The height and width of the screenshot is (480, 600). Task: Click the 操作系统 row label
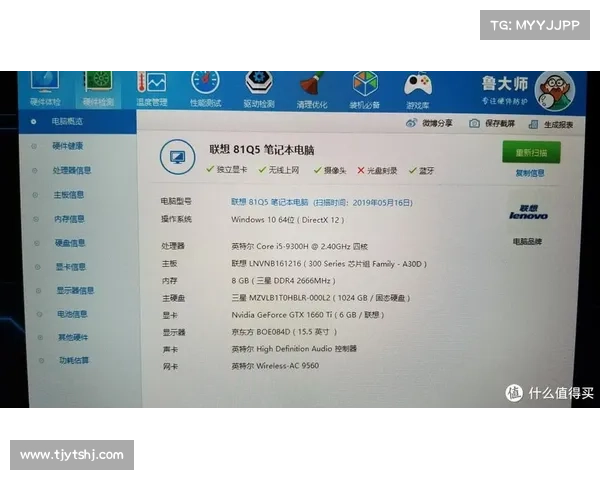176,219
